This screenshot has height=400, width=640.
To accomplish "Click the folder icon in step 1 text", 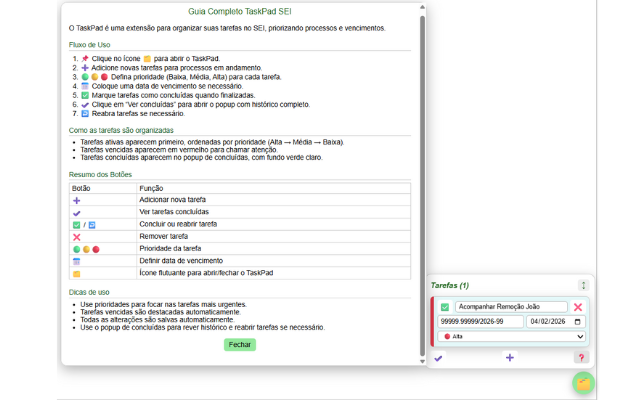I will pos(147,59).
